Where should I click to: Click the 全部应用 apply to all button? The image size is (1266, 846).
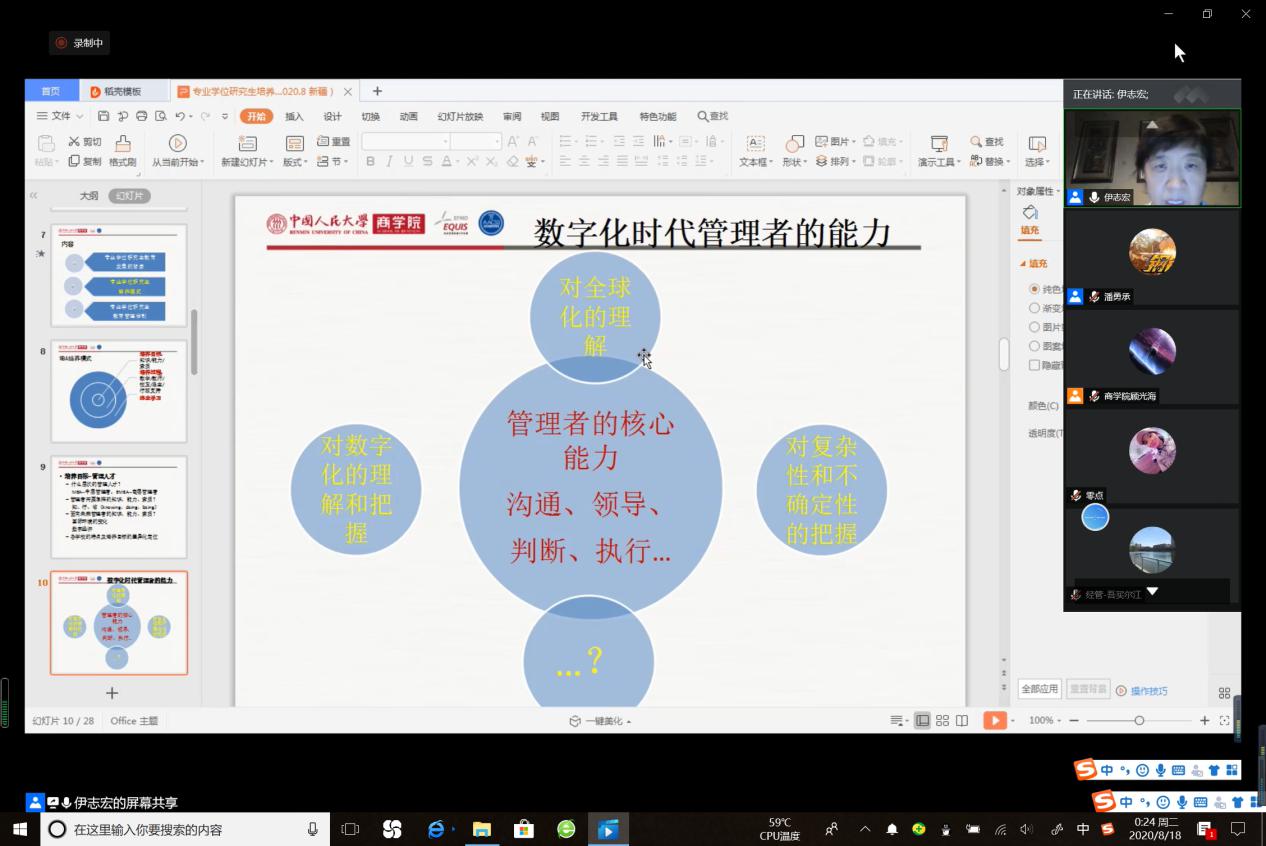1039,689
